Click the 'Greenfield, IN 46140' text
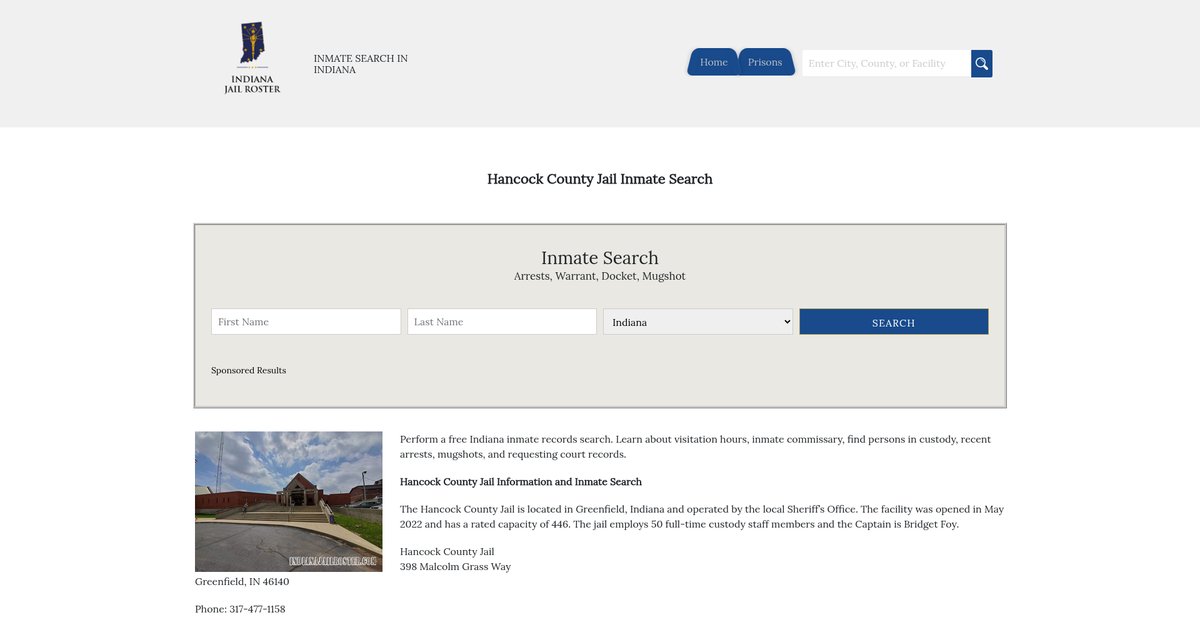 point(242,582)
